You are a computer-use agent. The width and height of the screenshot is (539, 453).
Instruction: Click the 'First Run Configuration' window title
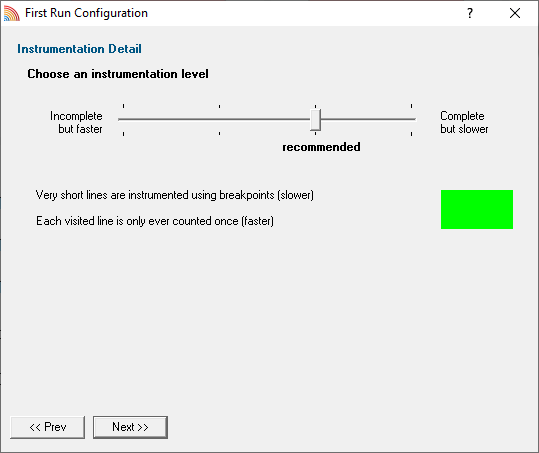point(86,13)
